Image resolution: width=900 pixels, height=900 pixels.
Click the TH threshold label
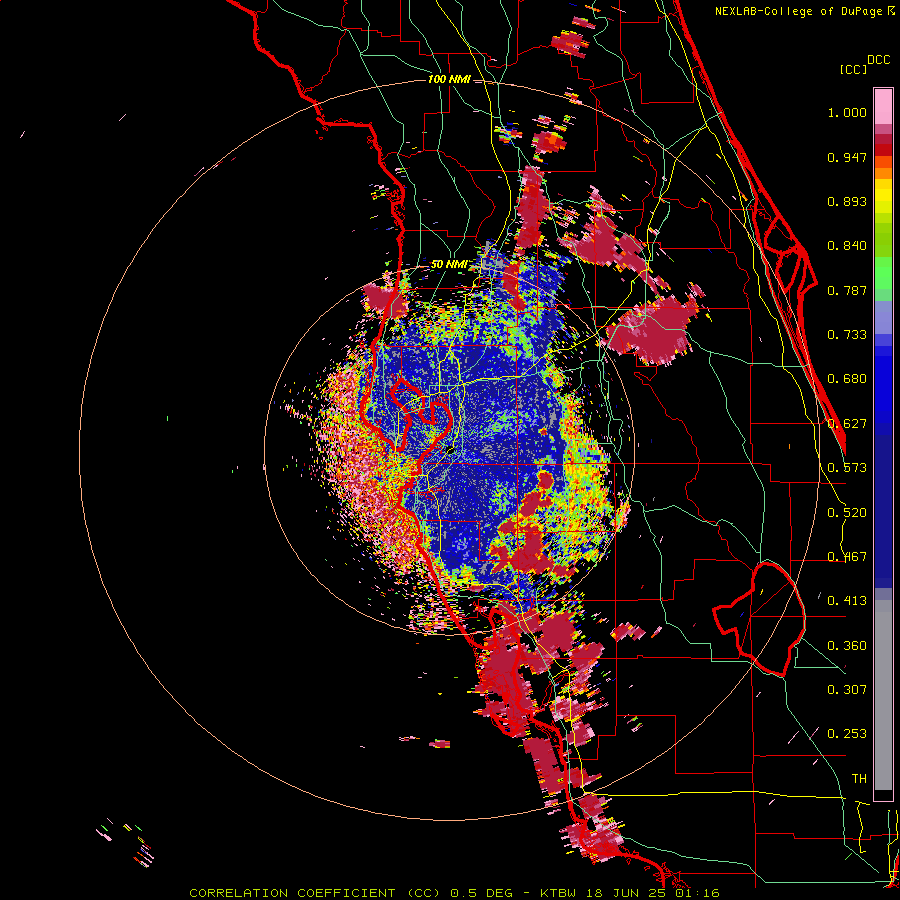click(859, 779)
